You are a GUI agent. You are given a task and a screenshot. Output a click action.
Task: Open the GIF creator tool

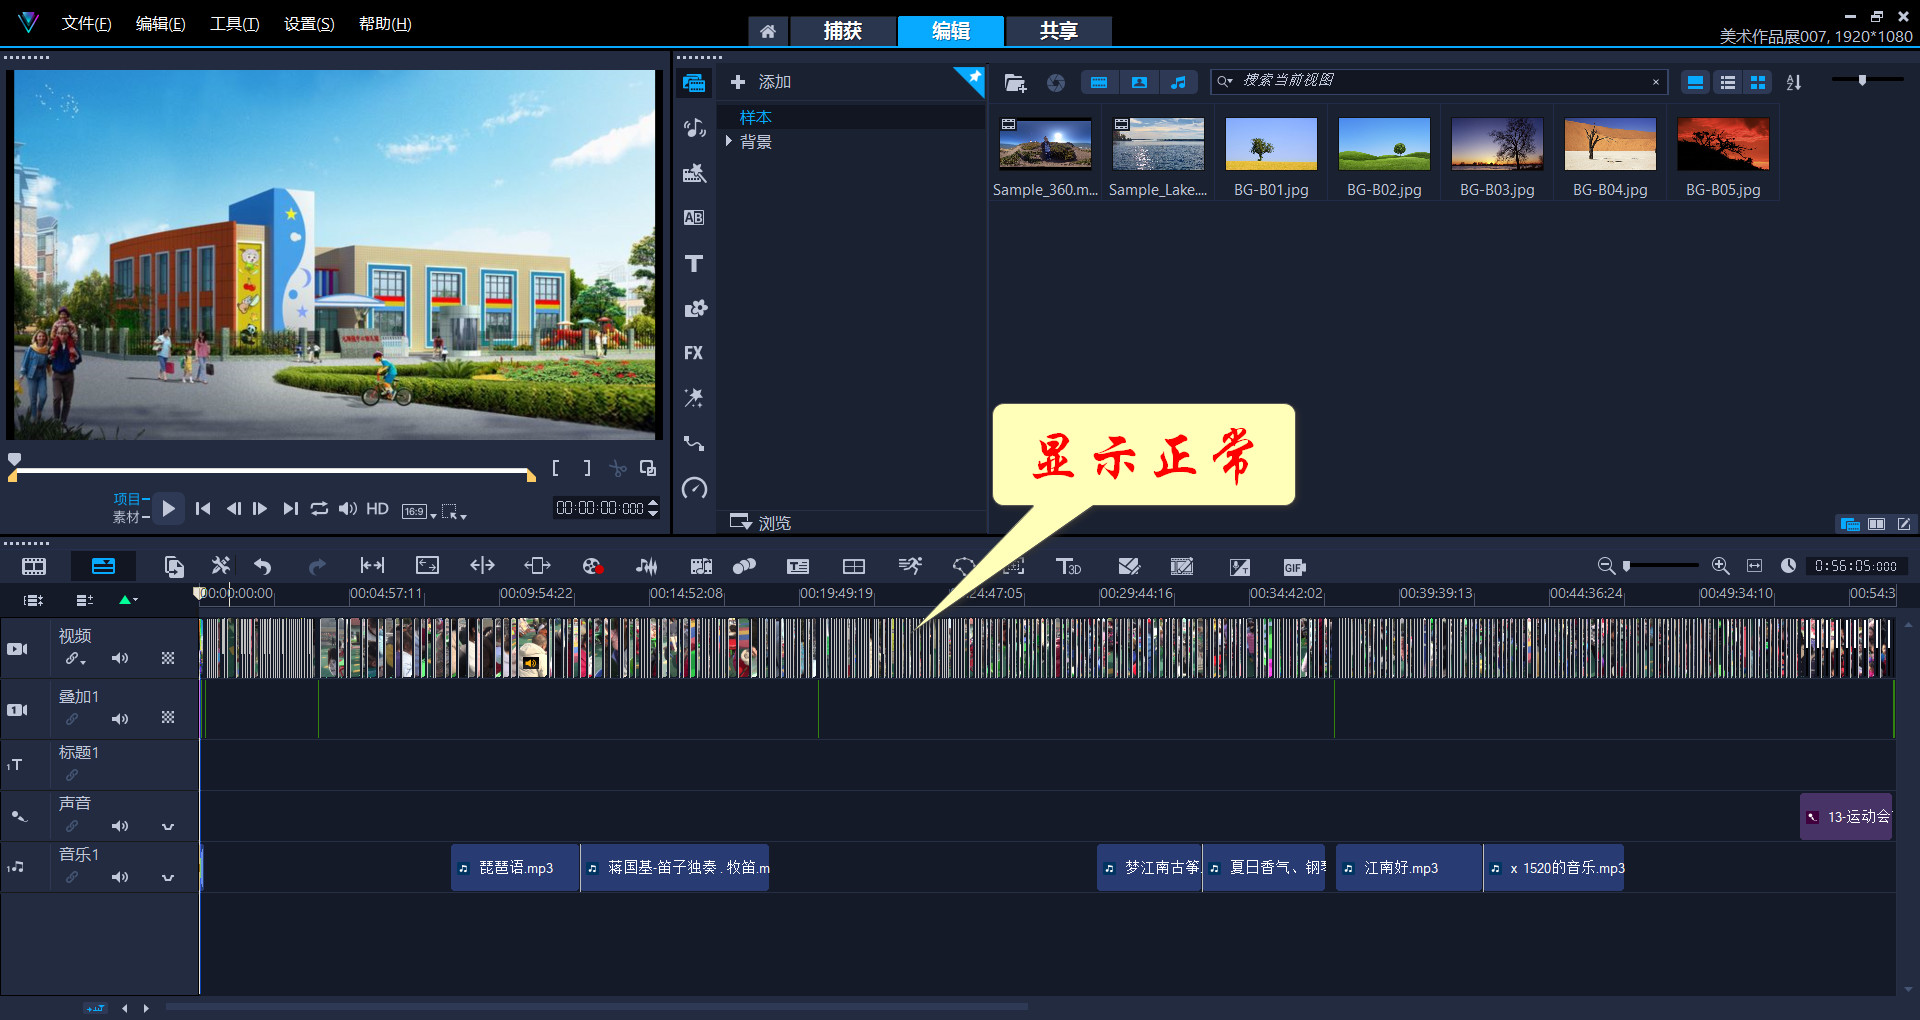click(1294, 567)
